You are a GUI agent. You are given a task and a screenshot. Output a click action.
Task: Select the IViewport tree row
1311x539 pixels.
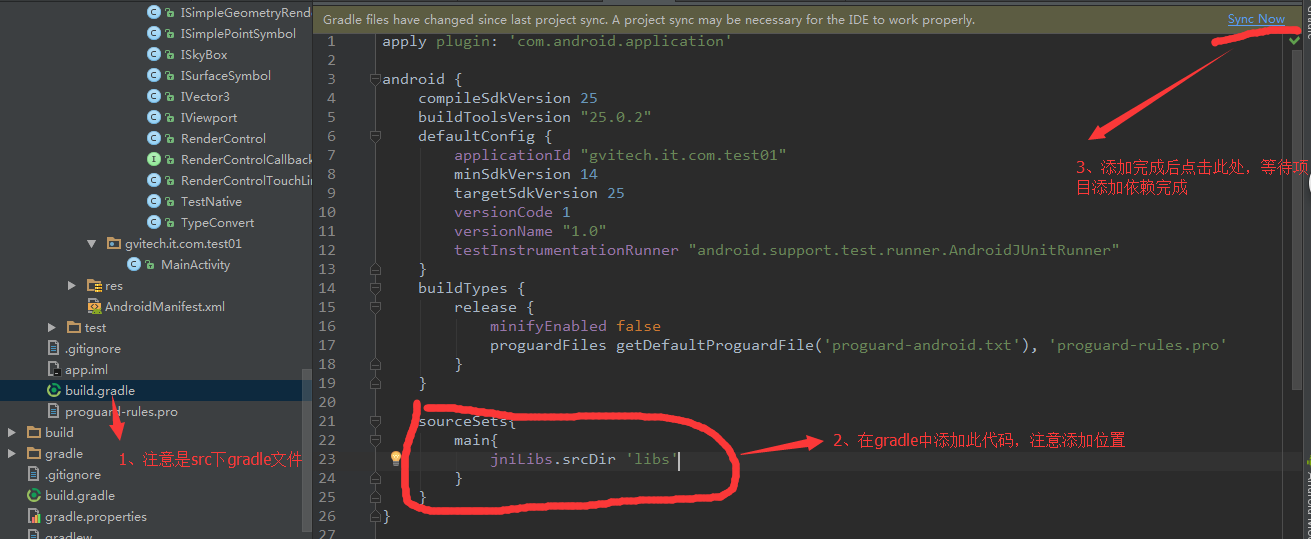(x=156, y=117)
